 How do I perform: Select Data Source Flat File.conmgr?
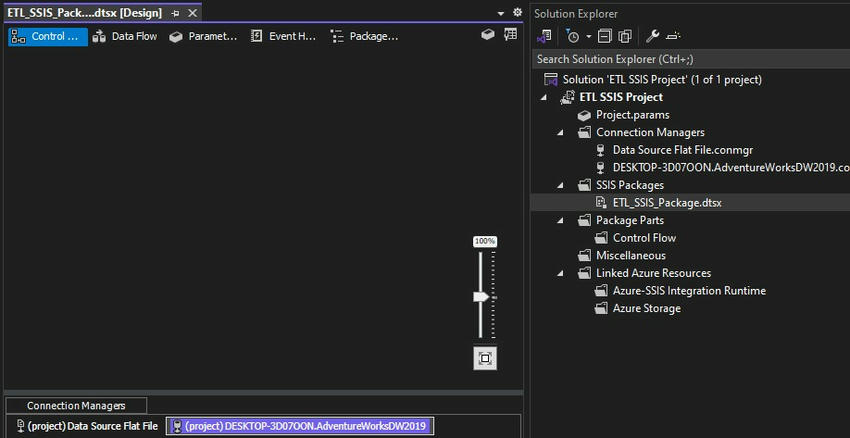point(682,150)
